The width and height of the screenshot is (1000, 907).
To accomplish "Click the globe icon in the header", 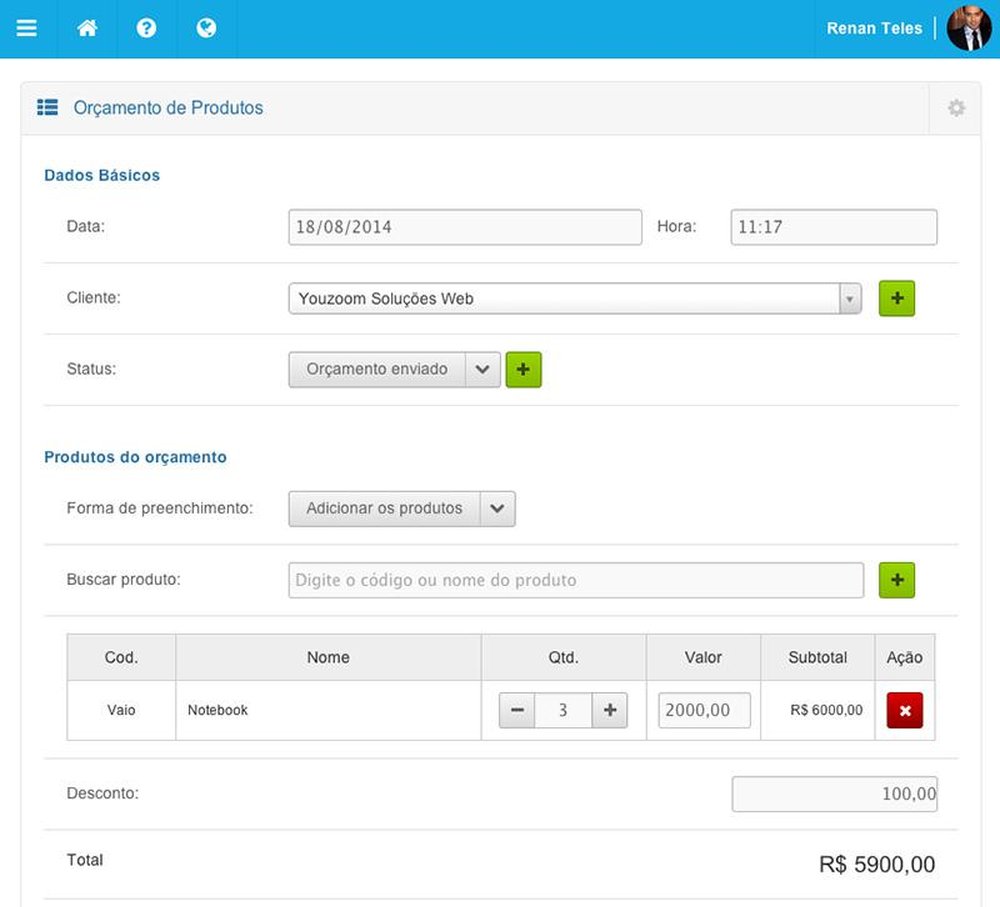I will point(206,28).
